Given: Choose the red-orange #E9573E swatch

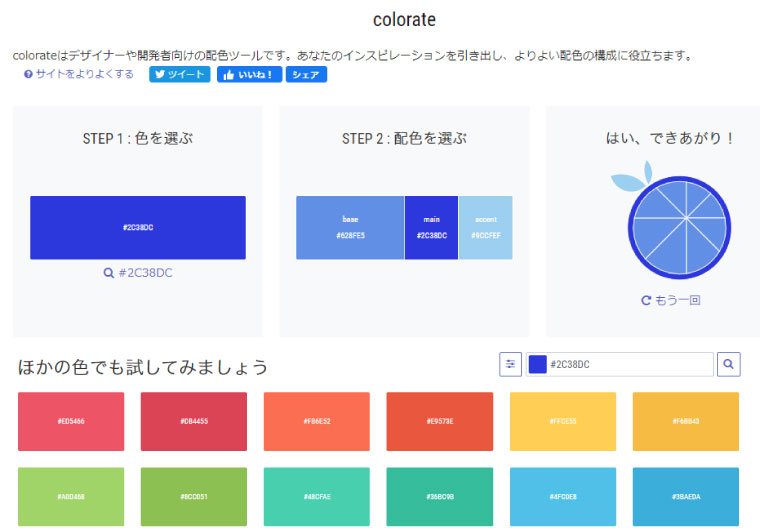Looking at the screenshot, I should click(x=440, y=421).
